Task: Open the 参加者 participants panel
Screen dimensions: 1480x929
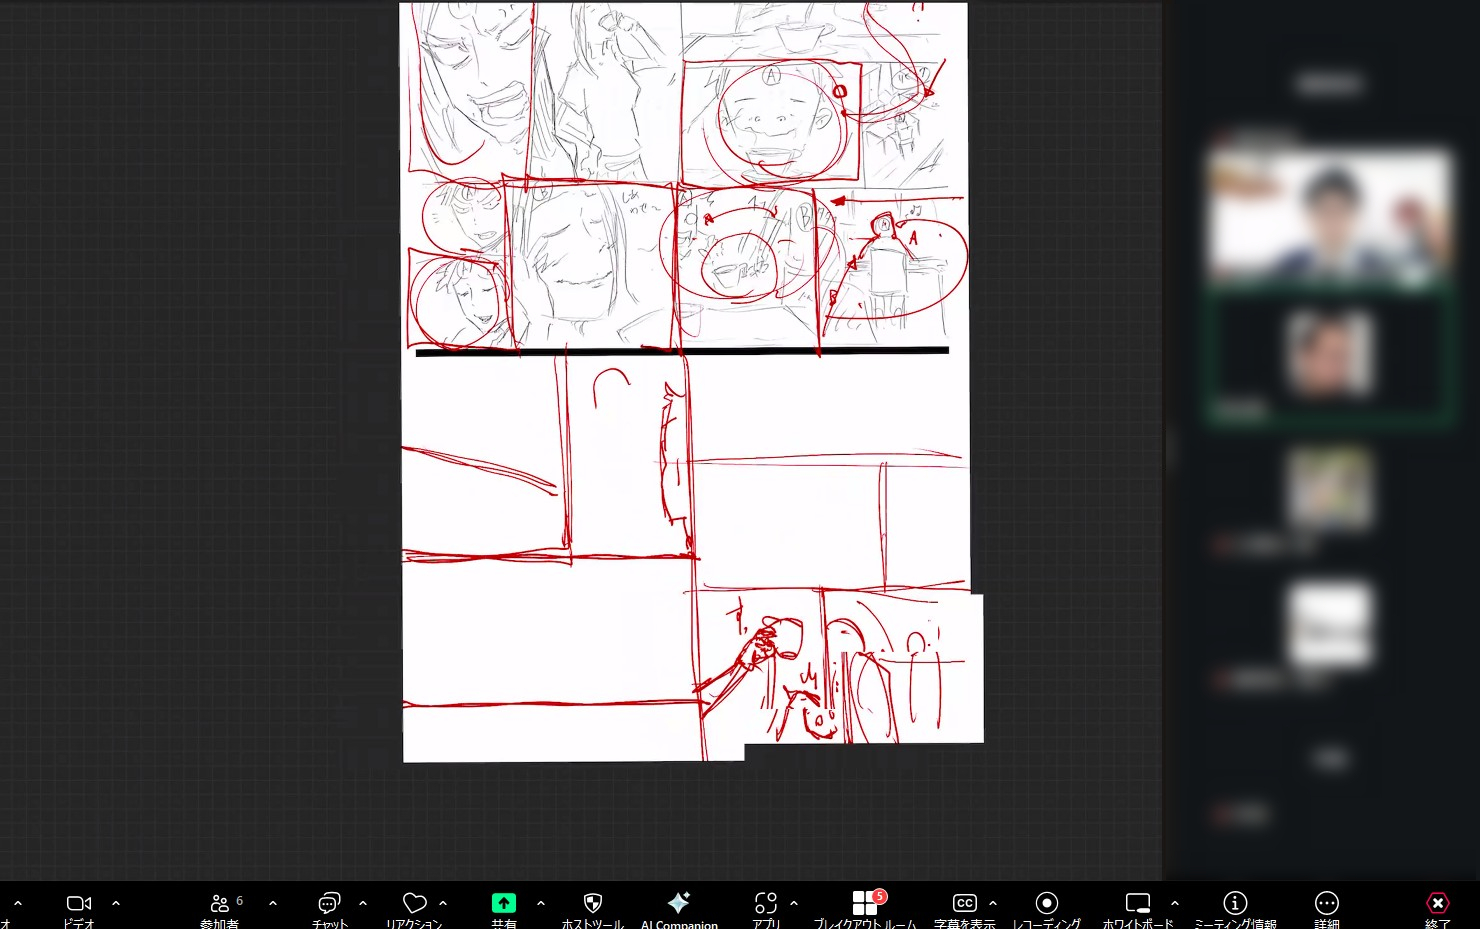Action: click(x=220, y=904)
